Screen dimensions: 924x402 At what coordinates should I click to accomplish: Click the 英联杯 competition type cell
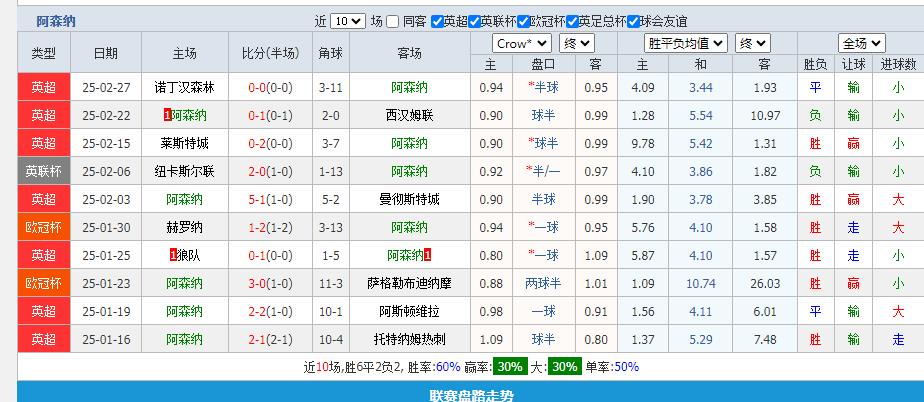44,172
